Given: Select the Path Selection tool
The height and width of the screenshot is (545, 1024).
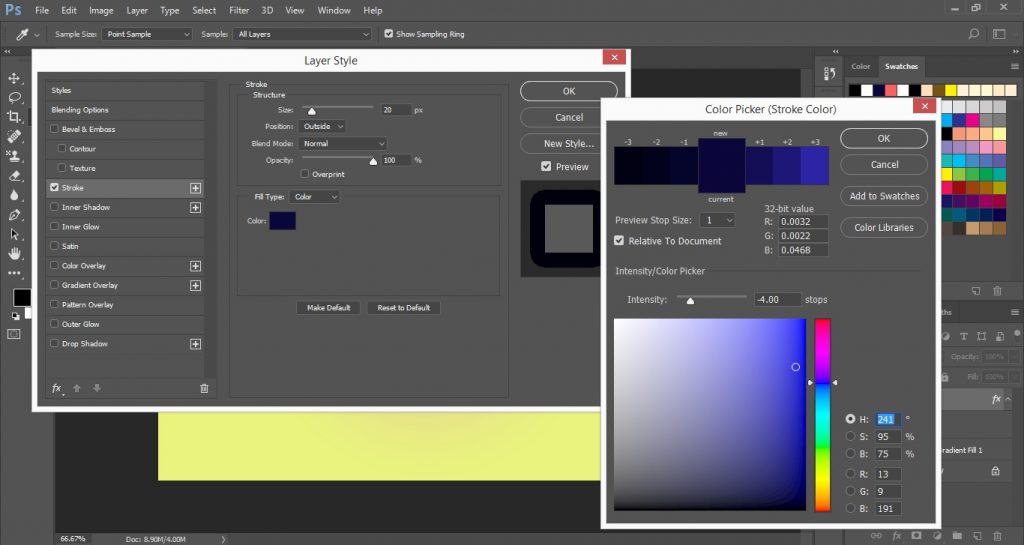Looking at the screenshot, I should tap(14, 234).
